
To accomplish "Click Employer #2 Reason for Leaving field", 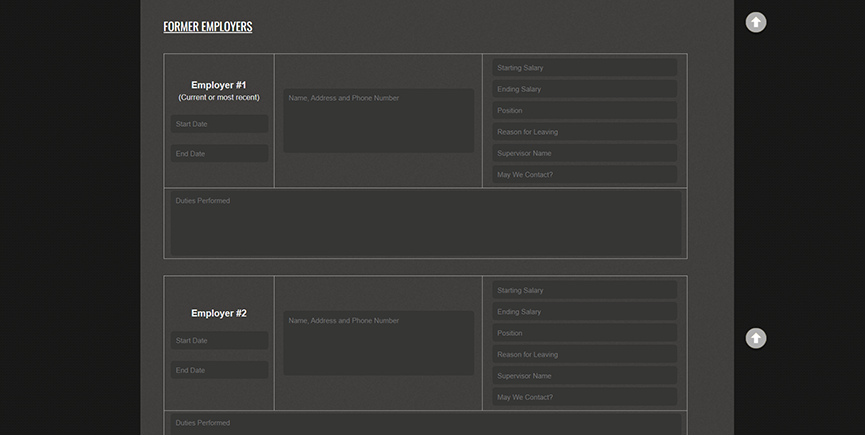I will click(x=584, y=355).
